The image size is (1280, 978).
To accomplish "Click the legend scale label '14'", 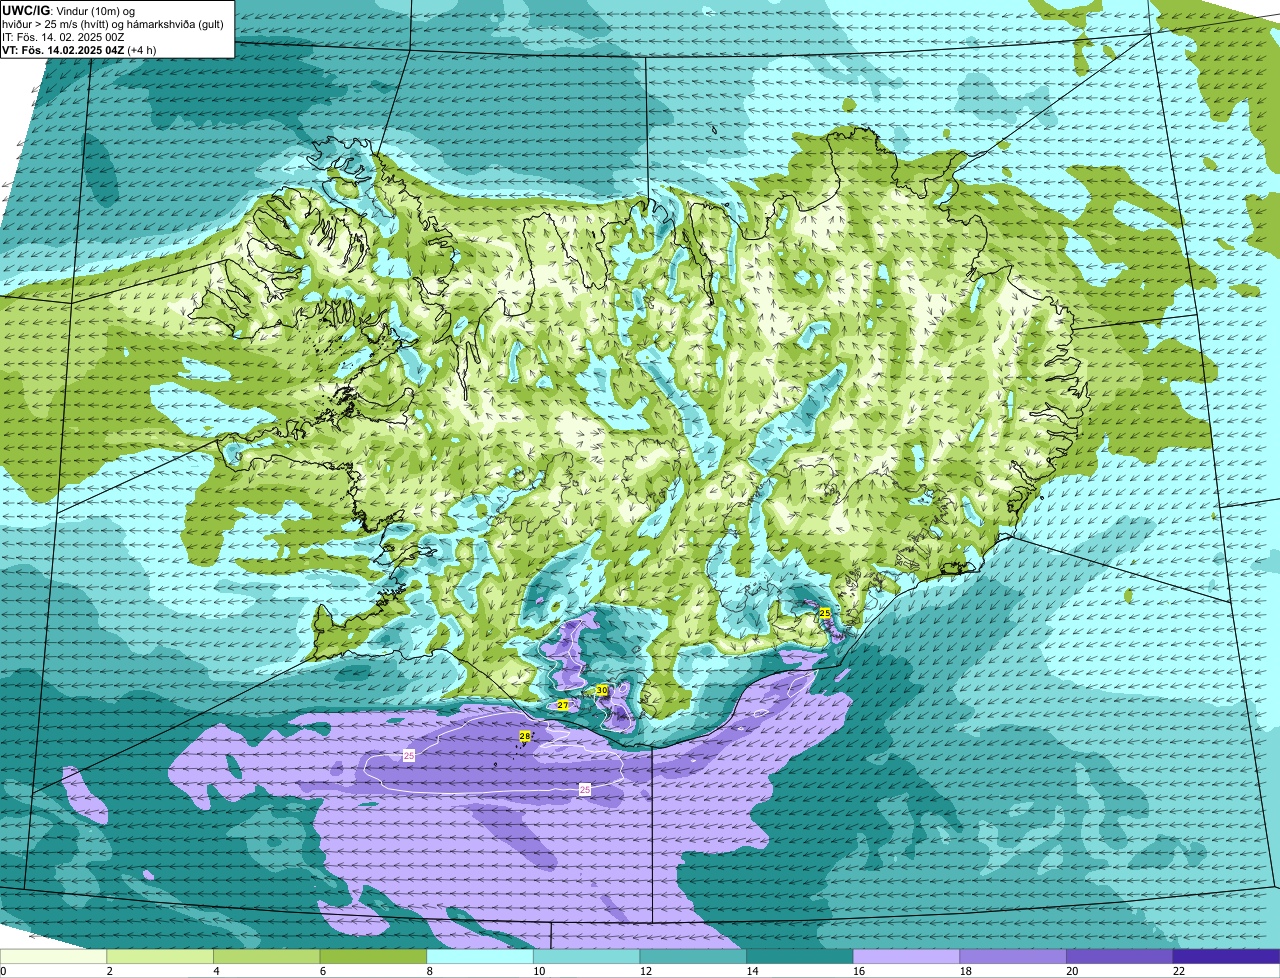I will pos(752,971).
